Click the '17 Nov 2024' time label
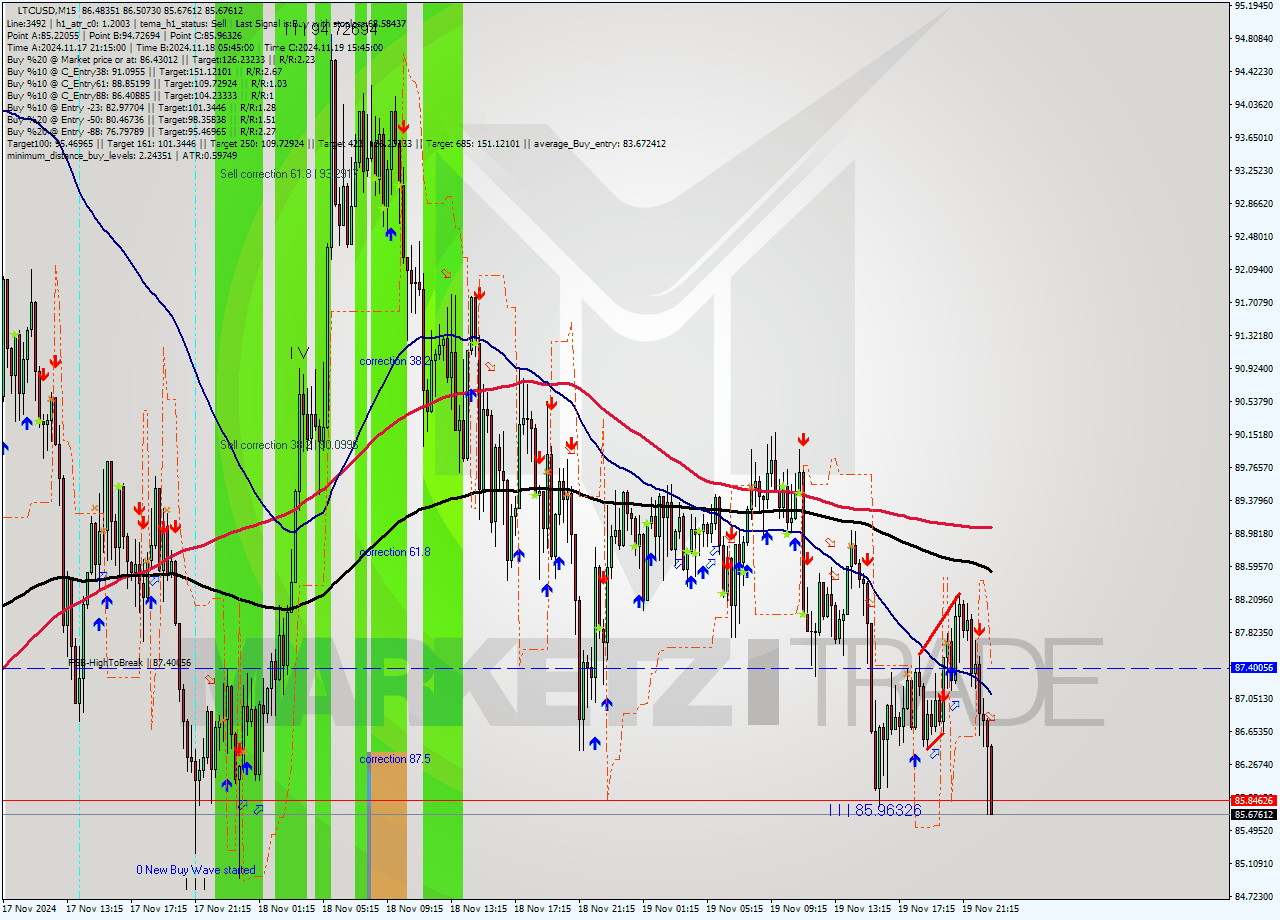This screenshot has height=920, width=1280. [30, 909]
